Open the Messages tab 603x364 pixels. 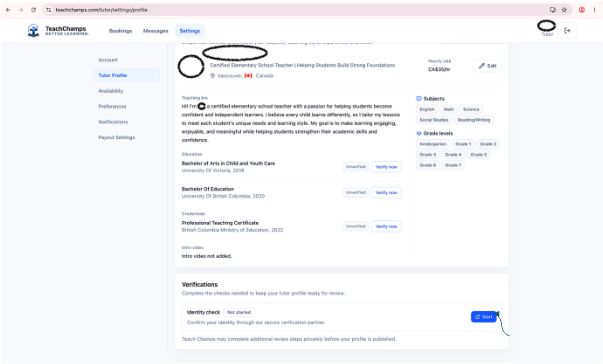click(x=155, y=31)
